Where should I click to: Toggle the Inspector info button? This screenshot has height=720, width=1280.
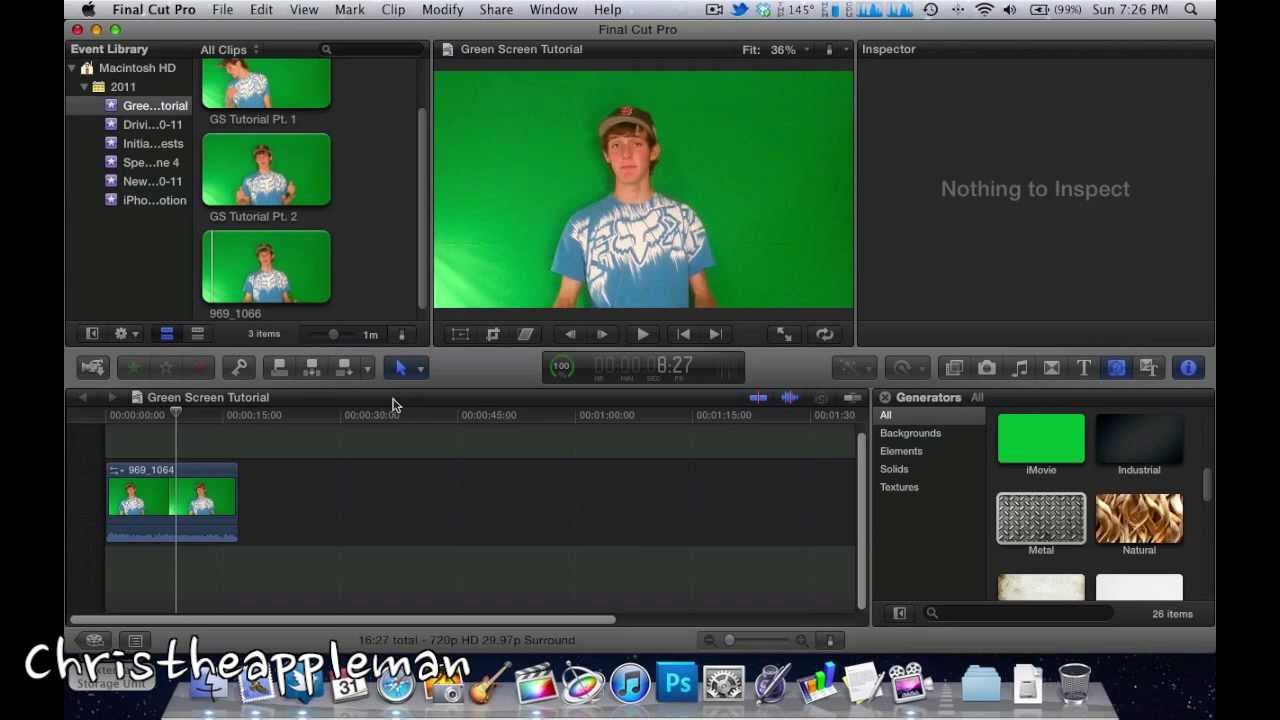1188,368
